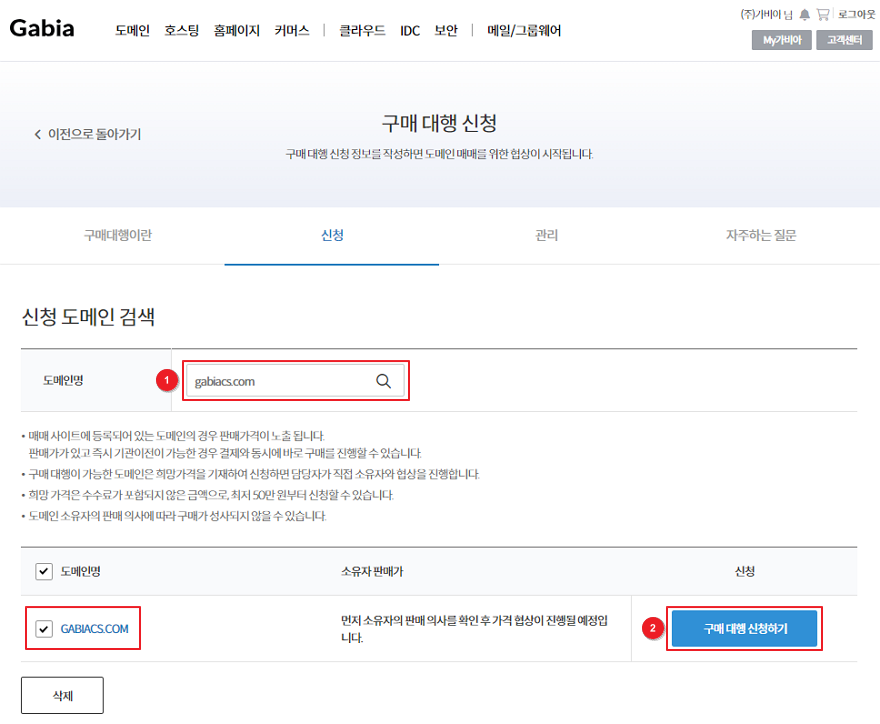Switch to the 구매대행이란 tab
The height and width of the screenshot is (724, 880).
tap(118, 236)
